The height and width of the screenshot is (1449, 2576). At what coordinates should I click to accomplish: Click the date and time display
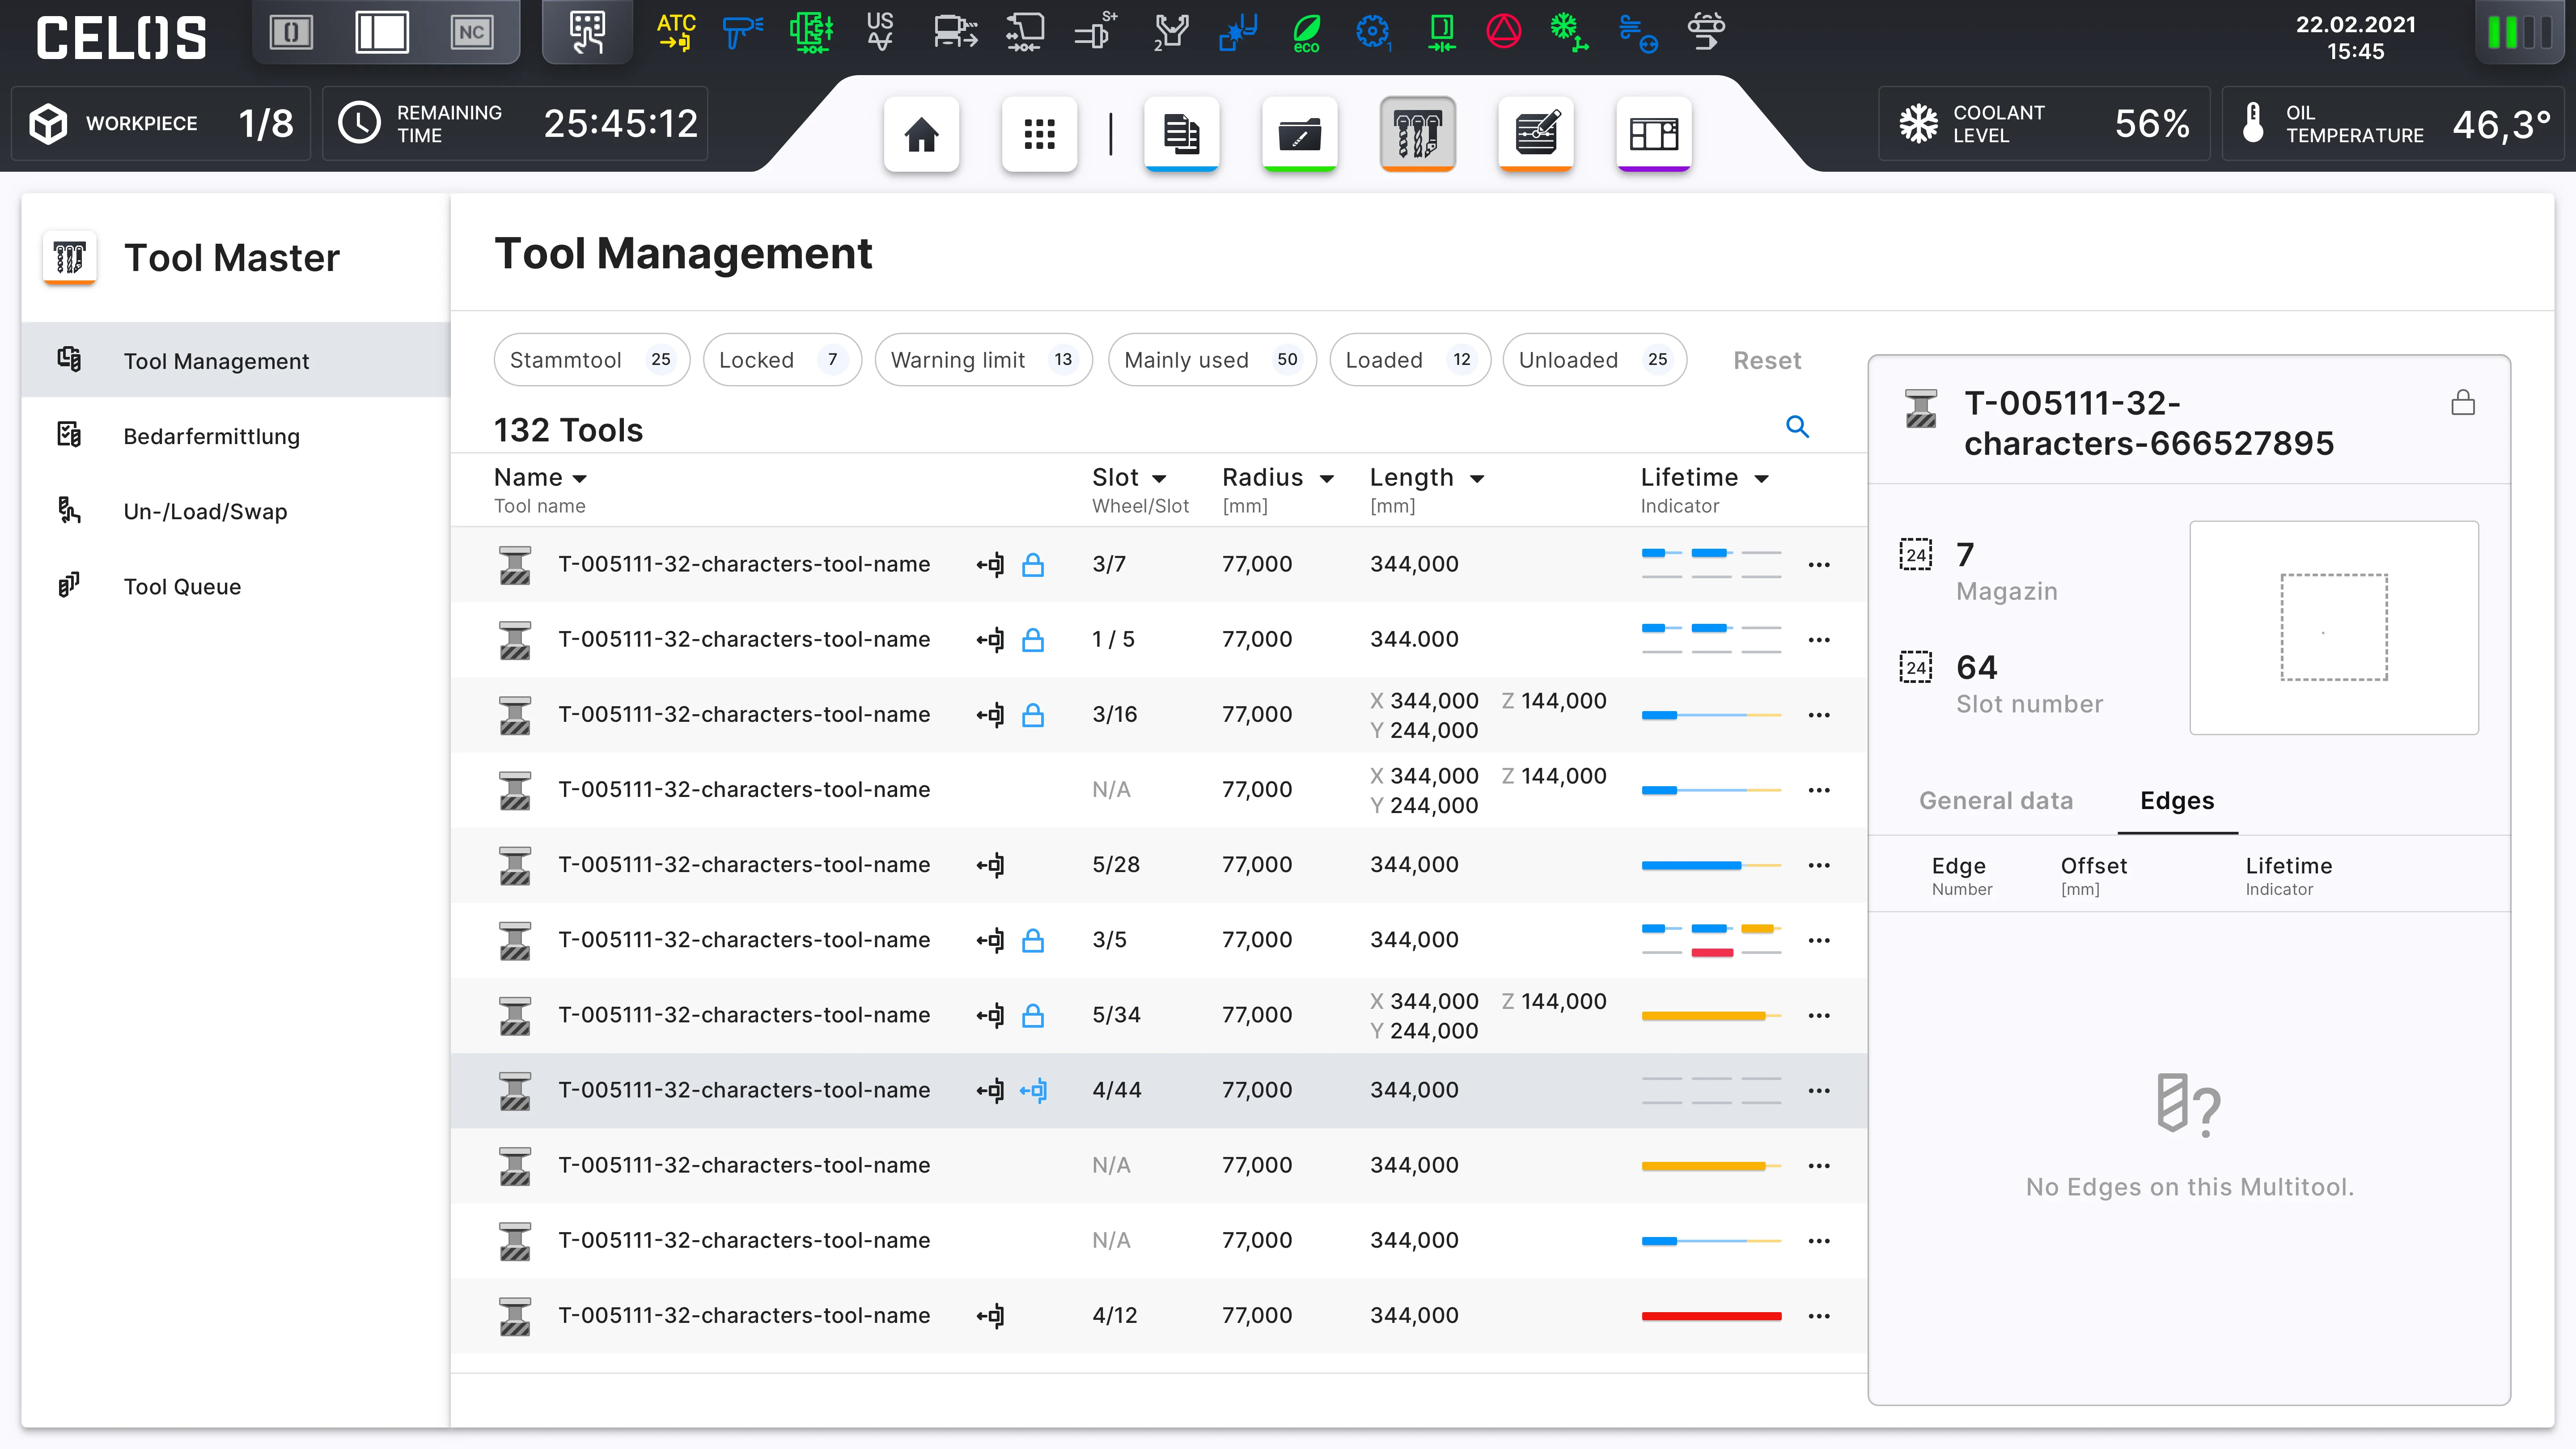(2355, 37)
